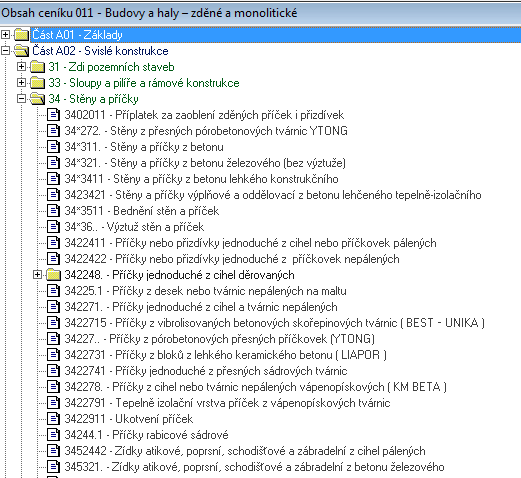Click the document icon for 3422911 Ukotvení příček
Viewport: 521px width, 478px height.
coord(53,419)
